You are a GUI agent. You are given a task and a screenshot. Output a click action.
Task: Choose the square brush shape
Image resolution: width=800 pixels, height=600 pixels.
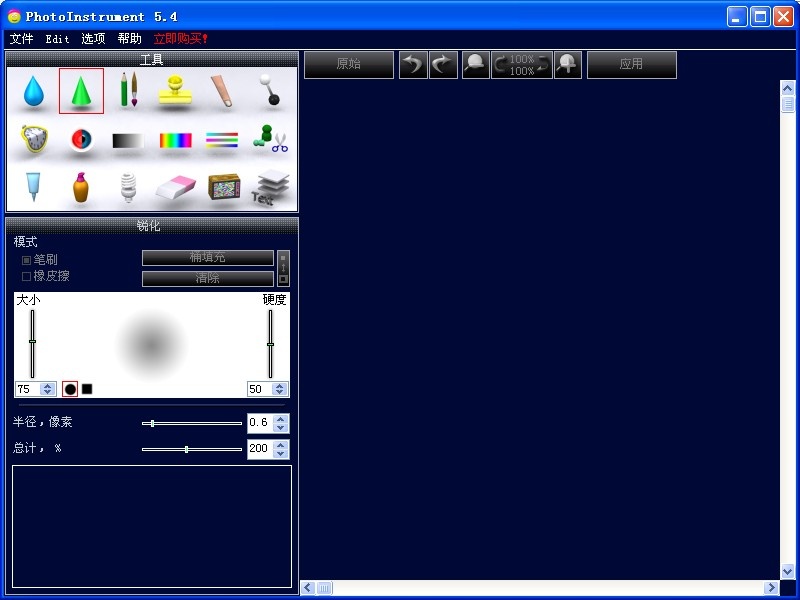[x=87, y=389]
